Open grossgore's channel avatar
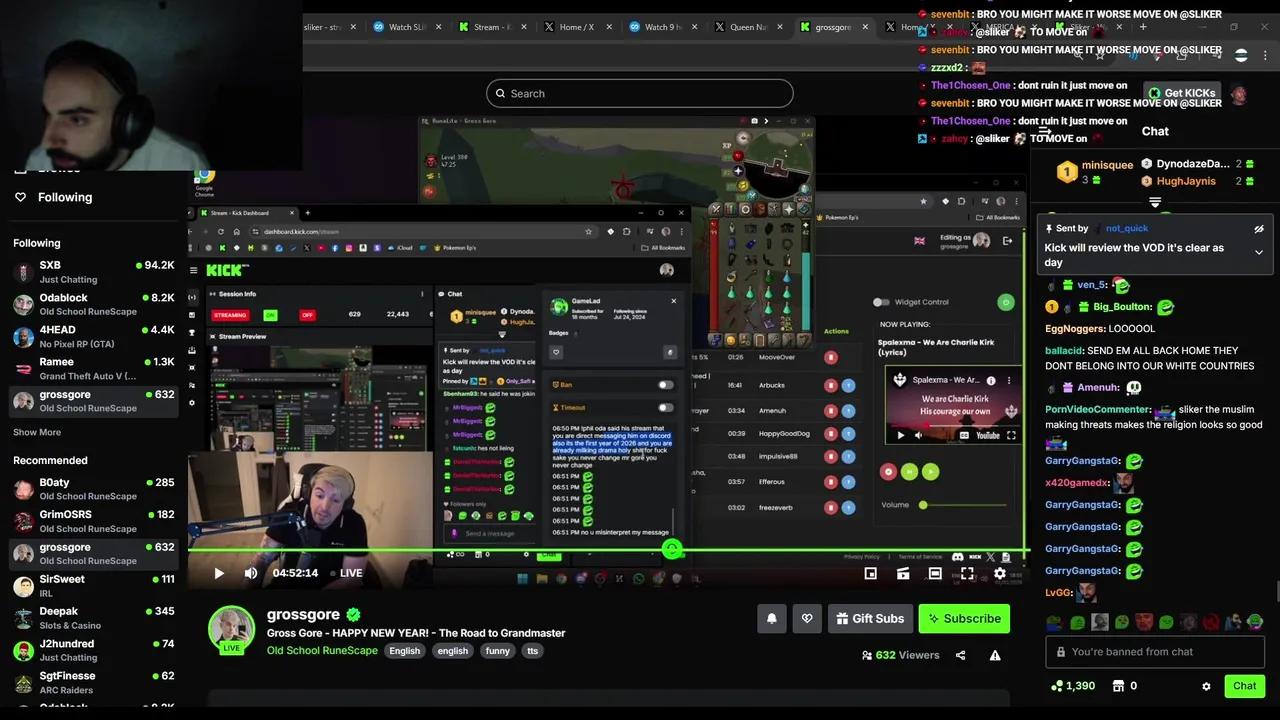 231,630
